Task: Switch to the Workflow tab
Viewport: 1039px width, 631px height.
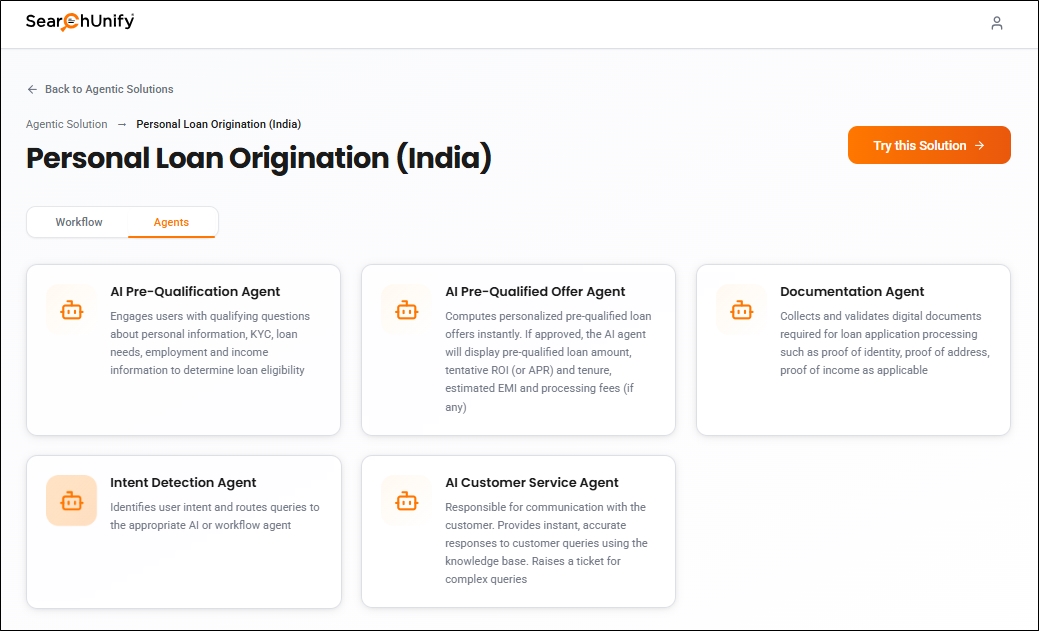Action: (x=79, y=222)
